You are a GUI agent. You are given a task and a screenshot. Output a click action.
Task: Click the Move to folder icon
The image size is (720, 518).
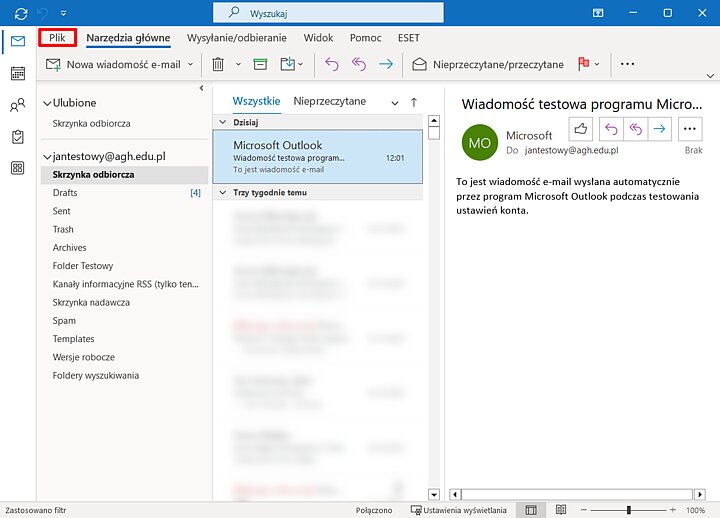pos(288,64)
